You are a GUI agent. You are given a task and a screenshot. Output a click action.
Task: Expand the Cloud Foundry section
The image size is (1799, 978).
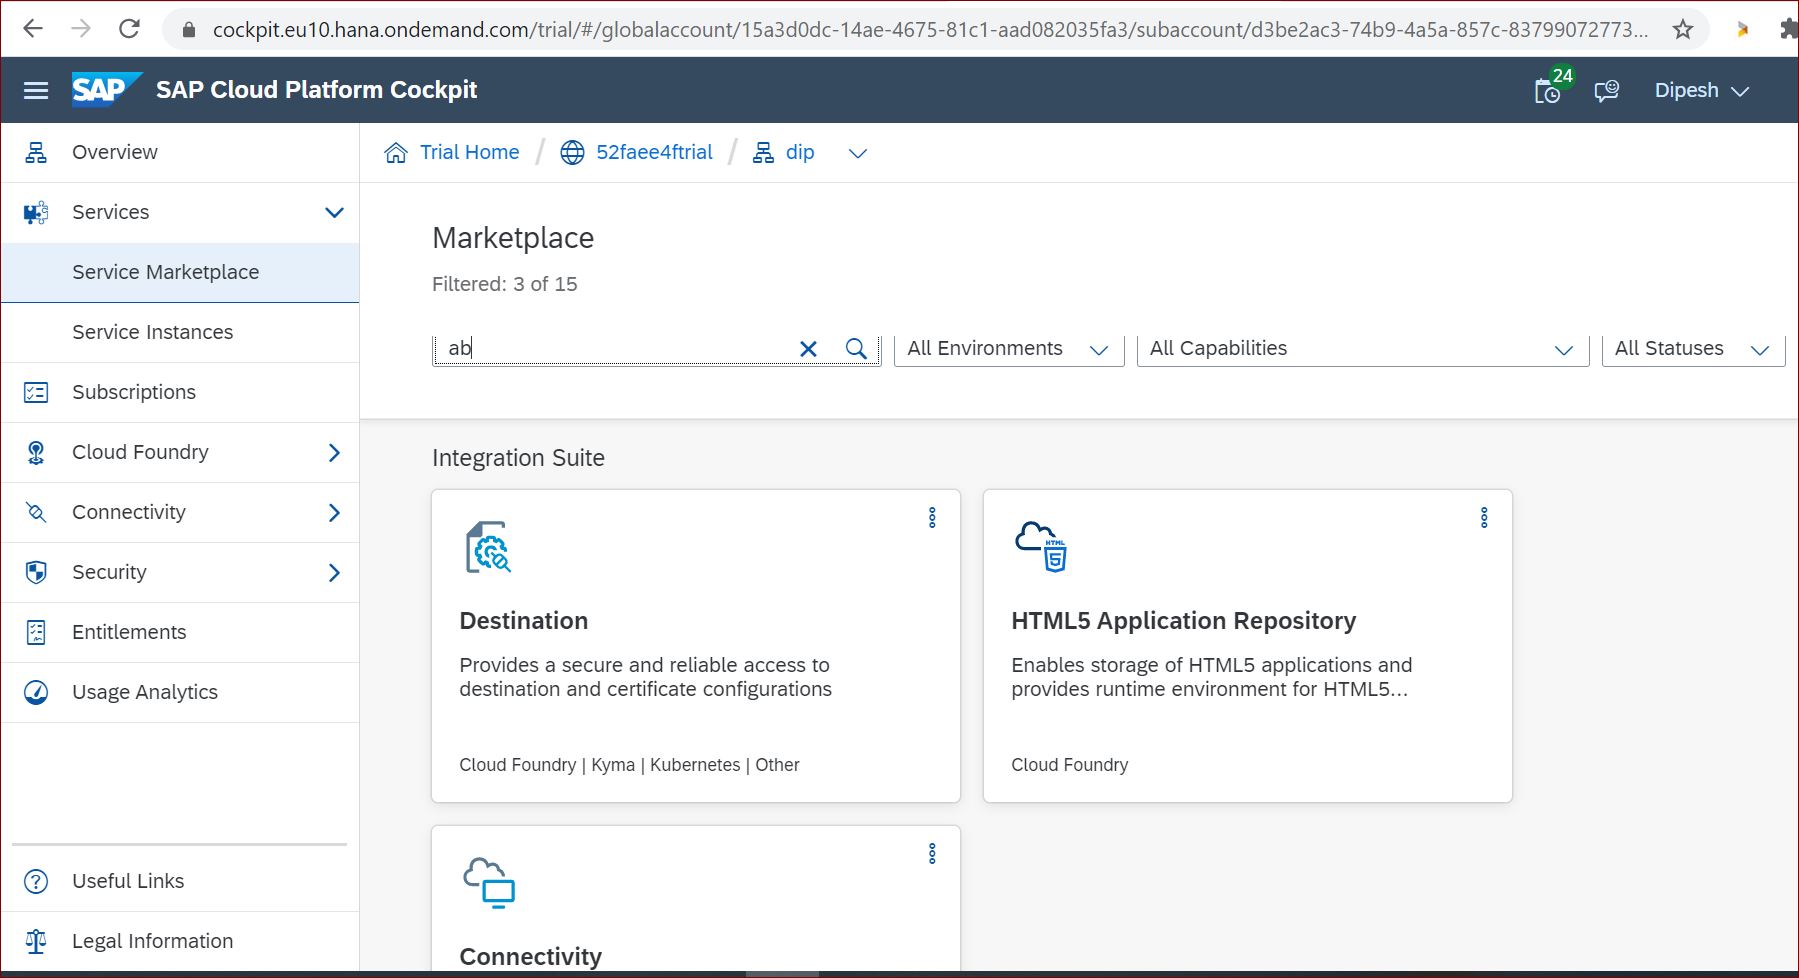pyautogui.click(x=335, y=452)
